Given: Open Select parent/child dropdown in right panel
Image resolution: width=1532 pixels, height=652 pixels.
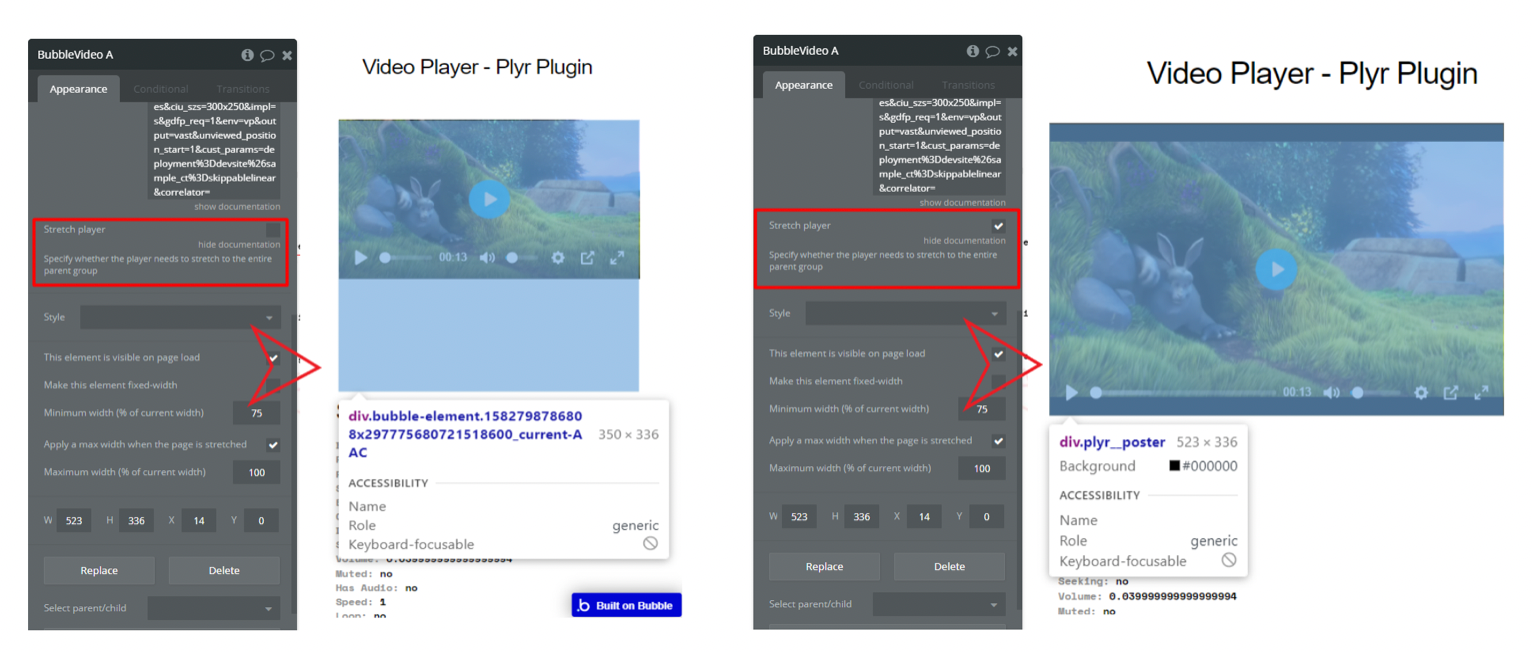Looking at the screenshot, I should 939,604.
